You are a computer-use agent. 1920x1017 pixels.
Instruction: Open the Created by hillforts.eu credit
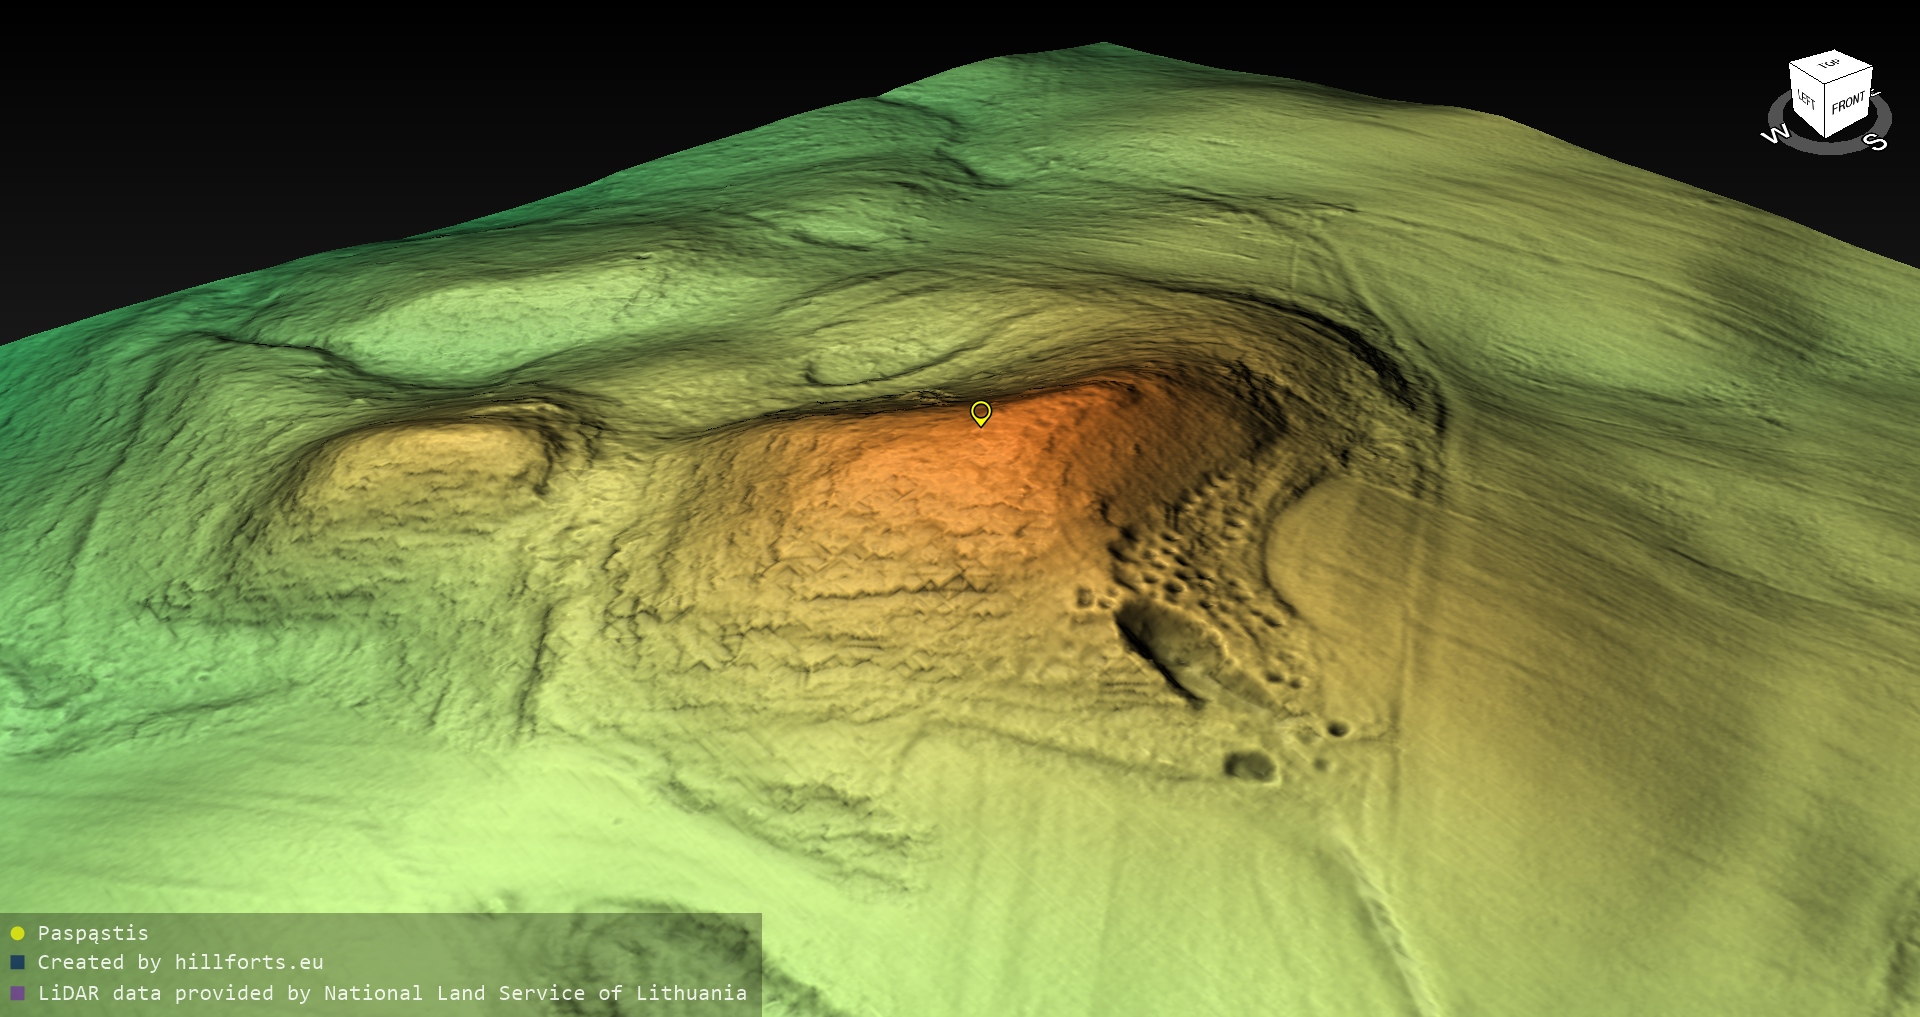(x=180, y=962)
